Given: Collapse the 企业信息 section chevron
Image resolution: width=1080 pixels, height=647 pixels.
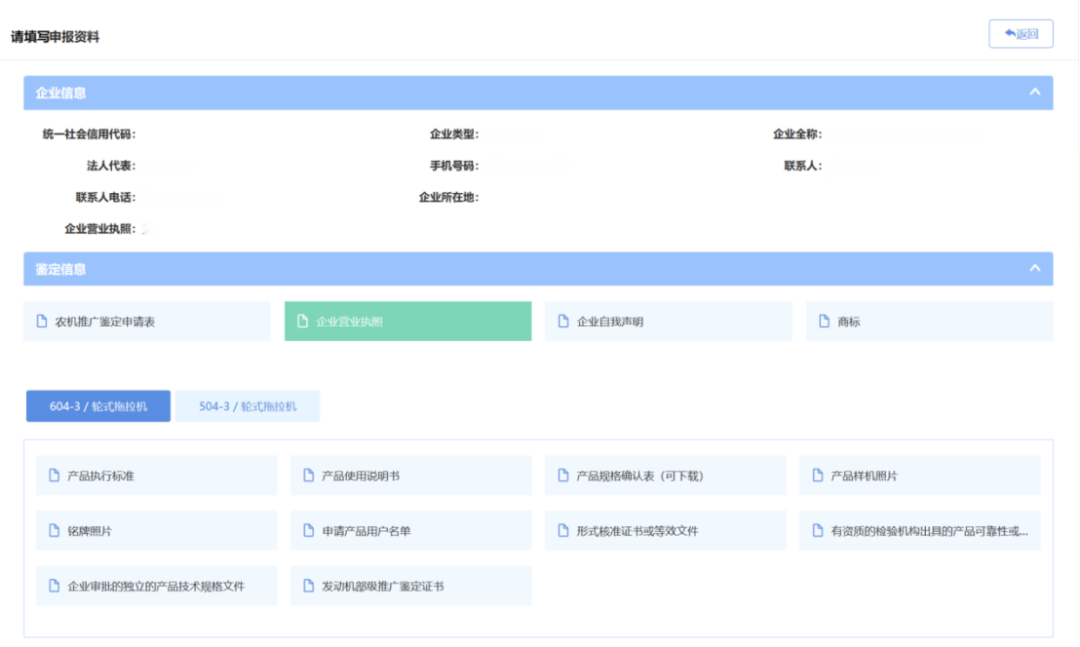Looking at the screenshot, I should 1035,92.
